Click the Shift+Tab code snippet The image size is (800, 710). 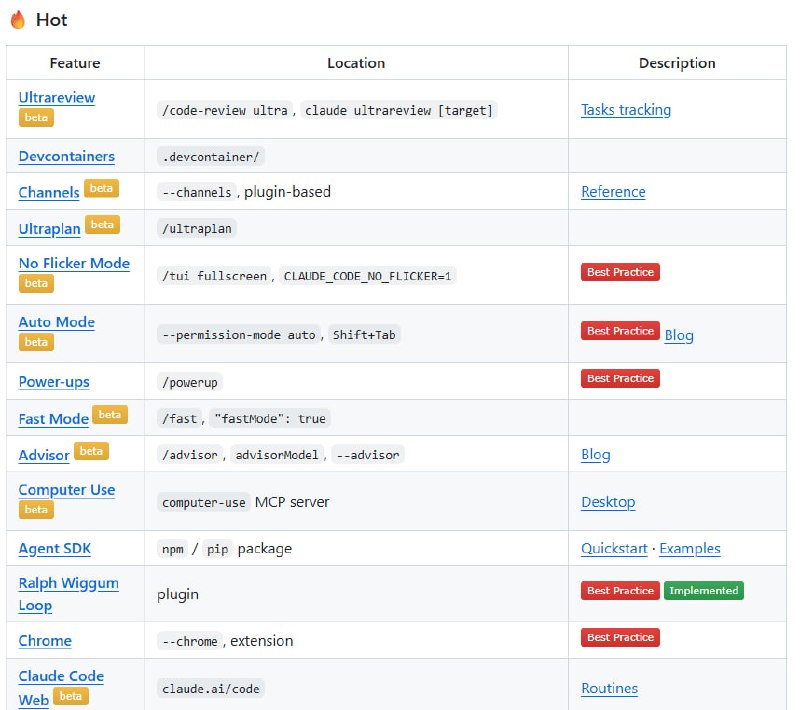(x=364, y=335)
